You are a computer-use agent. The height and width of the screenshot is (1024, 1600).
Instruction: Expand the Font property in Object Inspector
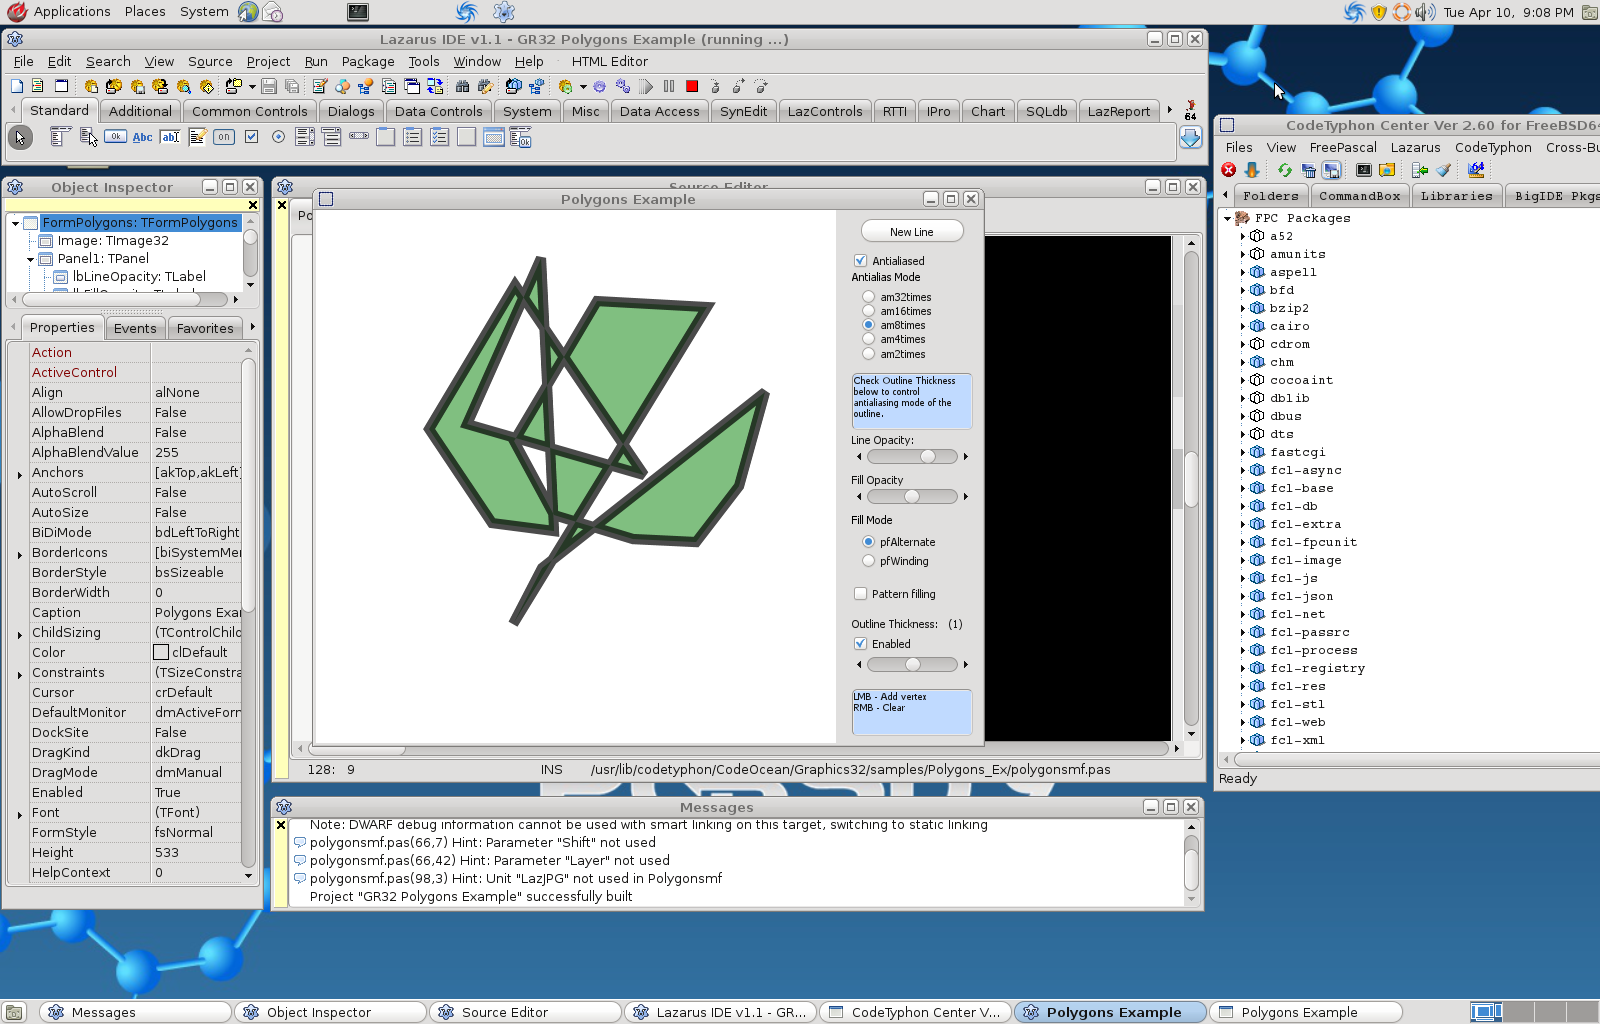(20, 815)
